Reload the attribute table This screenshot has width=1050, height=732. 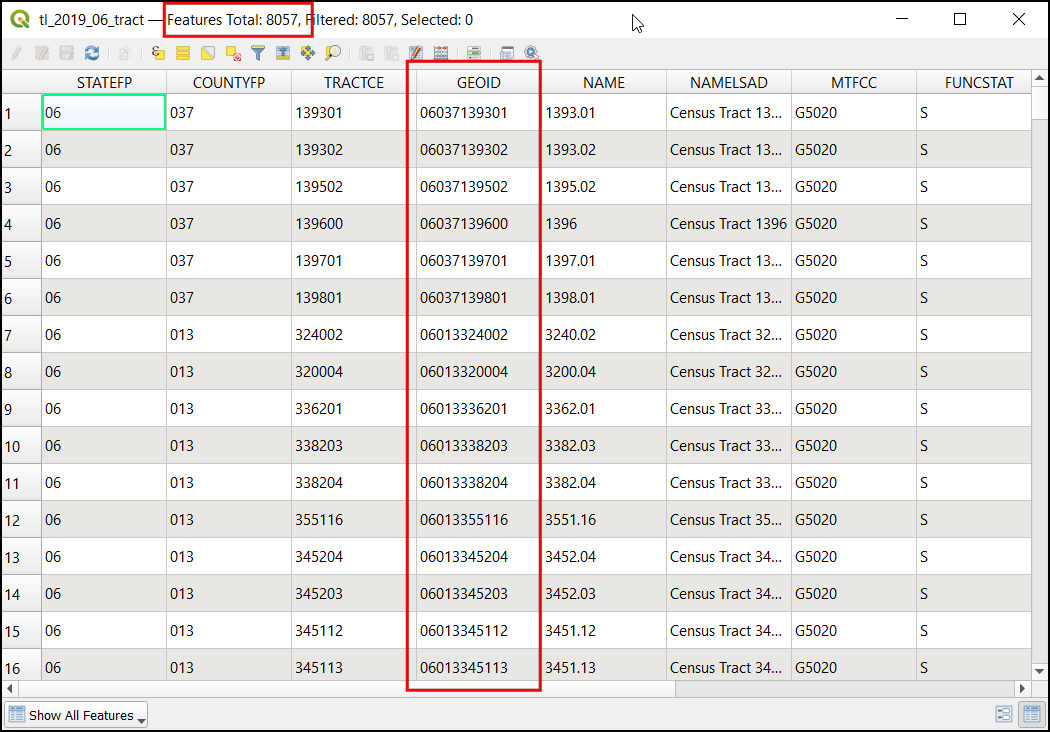(92, 54)
